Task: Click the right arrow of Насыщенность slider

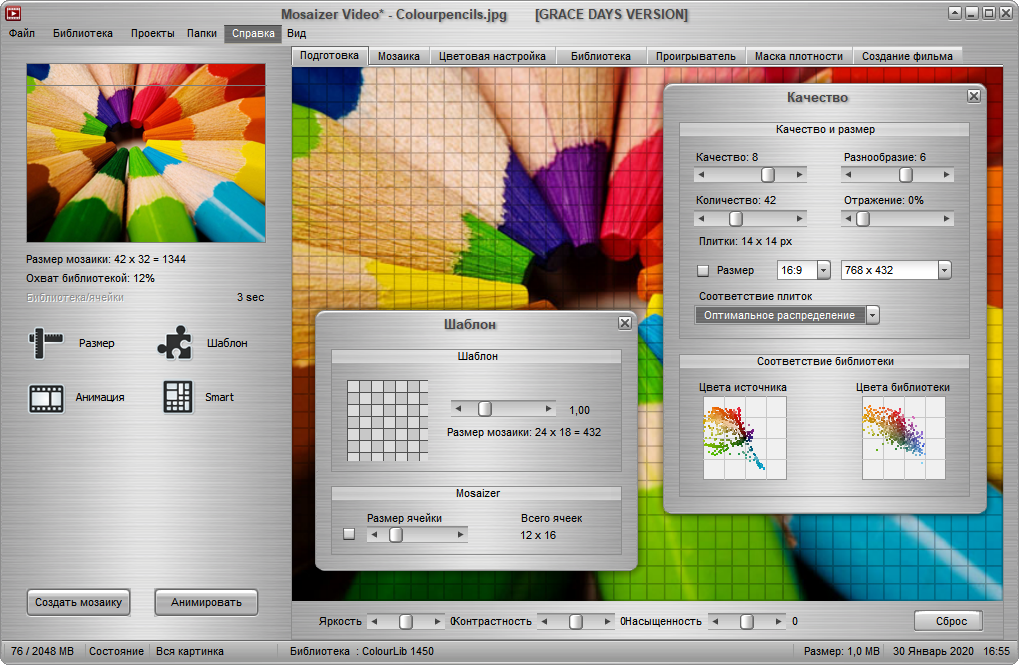Action: tap(779, 621)
